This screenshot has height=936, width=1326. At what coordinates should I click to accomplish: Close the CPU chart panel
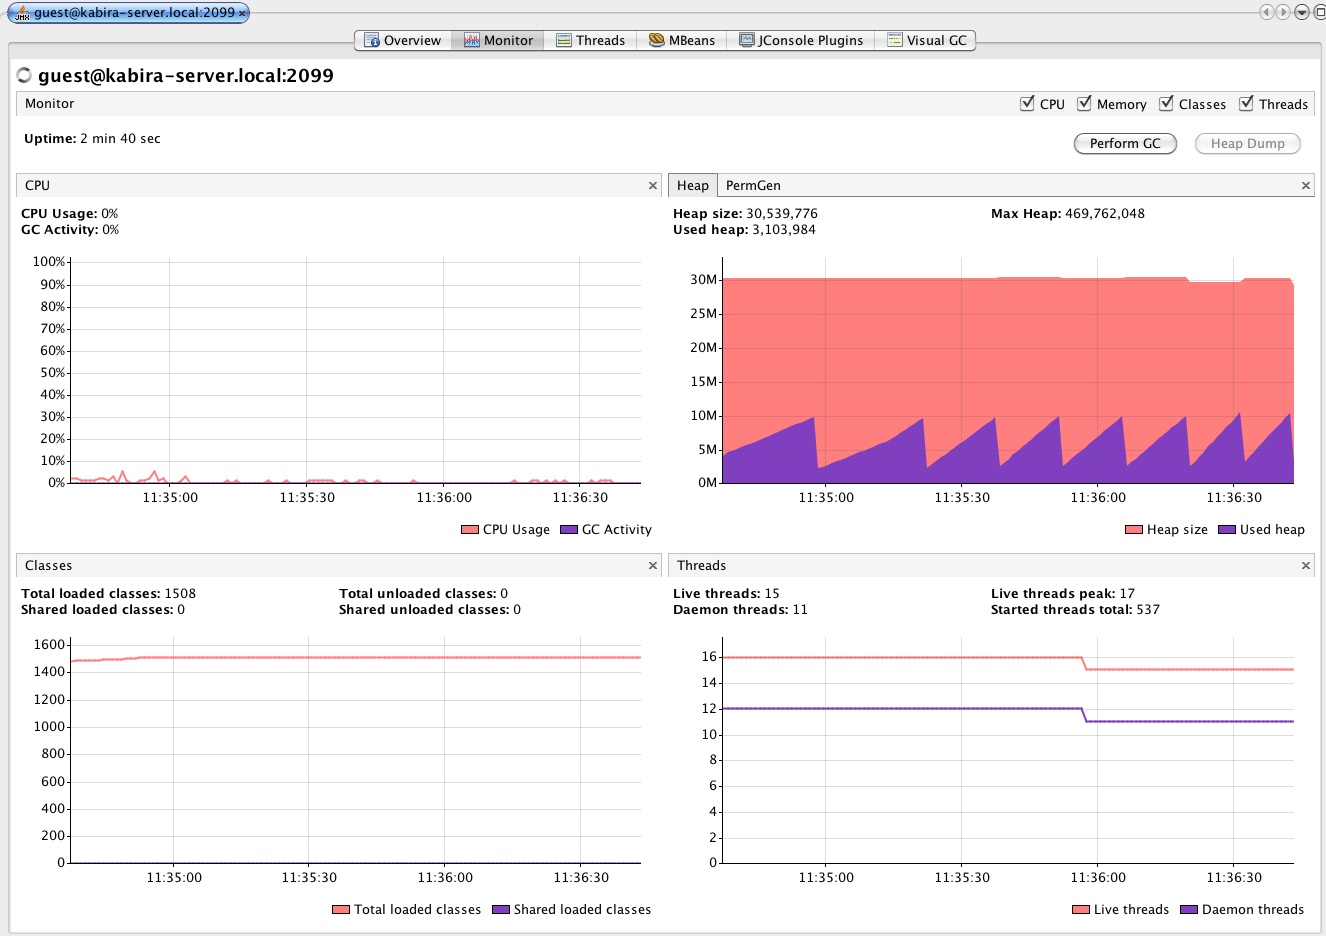tap(653, 186)
